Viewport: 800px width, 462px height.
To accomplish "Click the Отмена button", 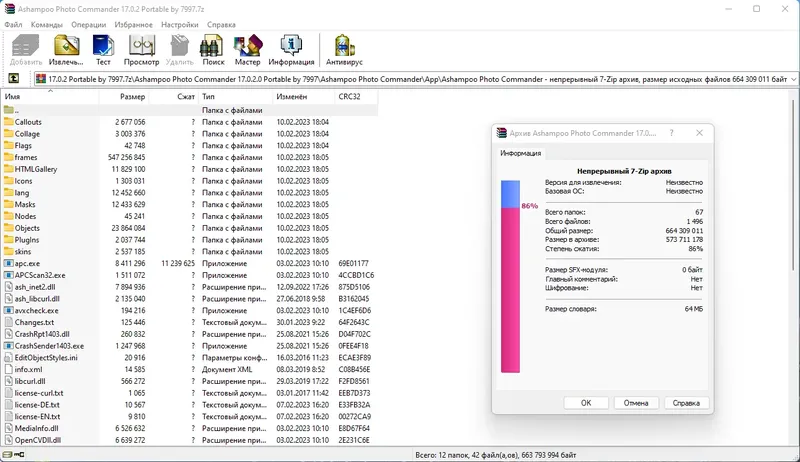I will tap(636, 403).
